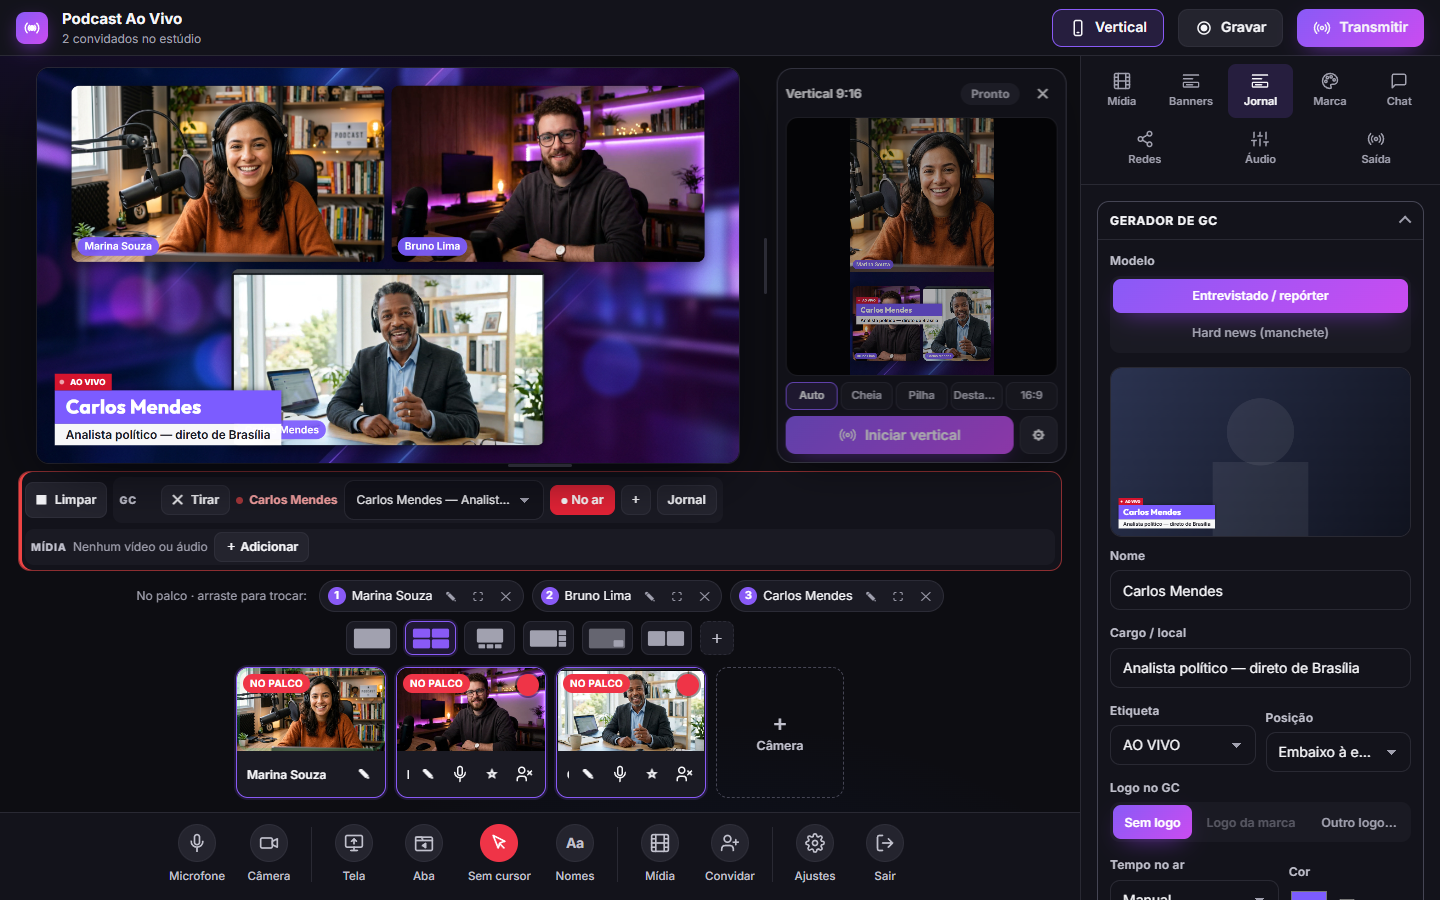Image resolution: width=1440 pixels, height=900 pixels.
Task: Toggle the Microfone in the bottom toolbar
Action: point(197,843)
